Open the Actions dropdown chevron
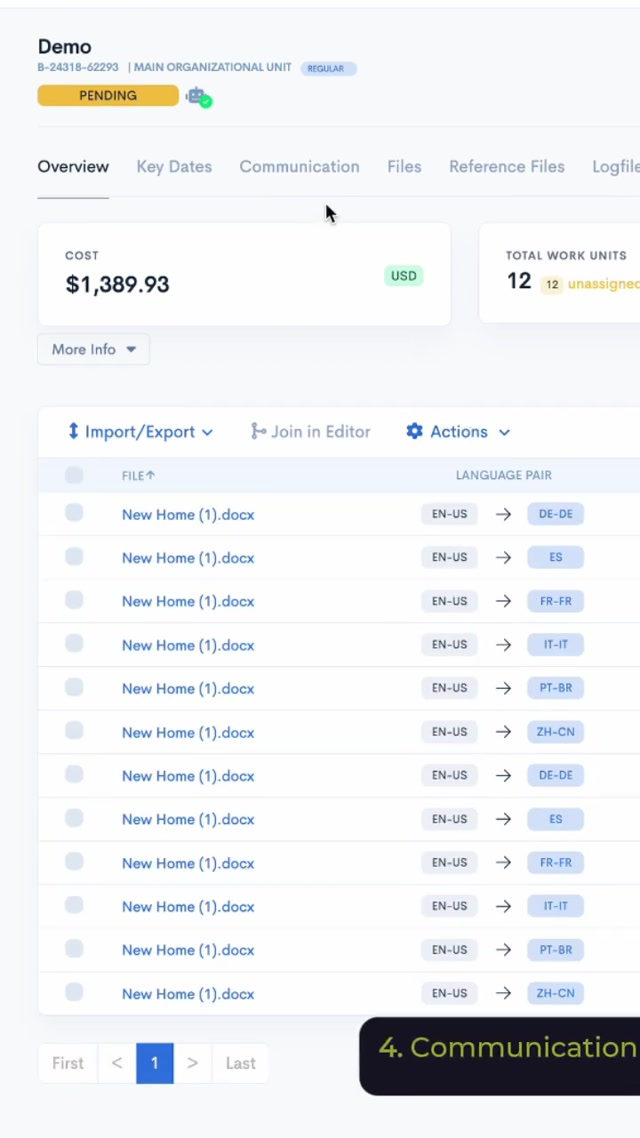This screenshot has width=640, height=1138. [504, 432]
